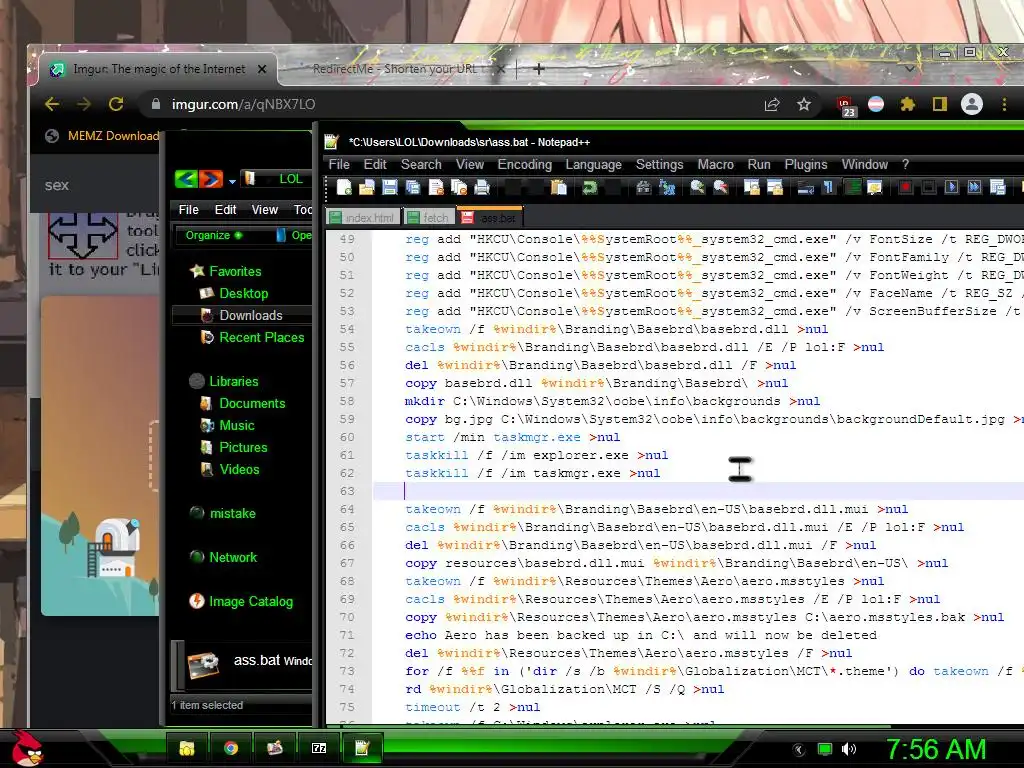The width and height of the screenshot is (1024, 768).
Task: Open the recent locations dropdown arrow in Explorer
Action: click(232, 181)
